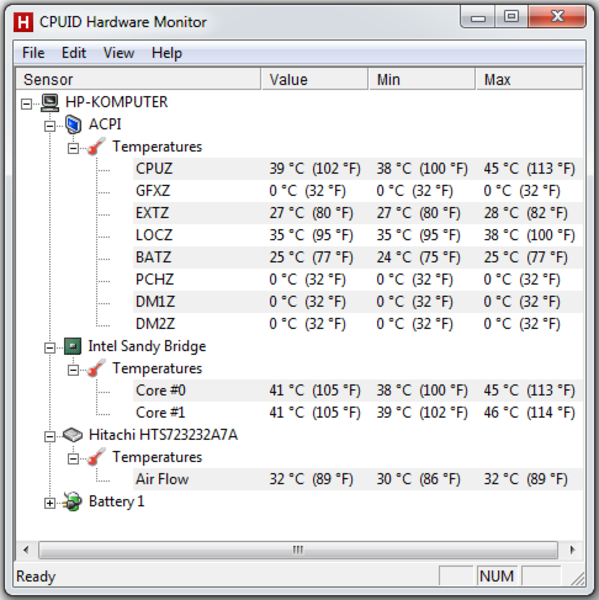This screenshot has width=599, height=600.
Task: Click the red H CPUID application icon
Action: tap(23, 22)
